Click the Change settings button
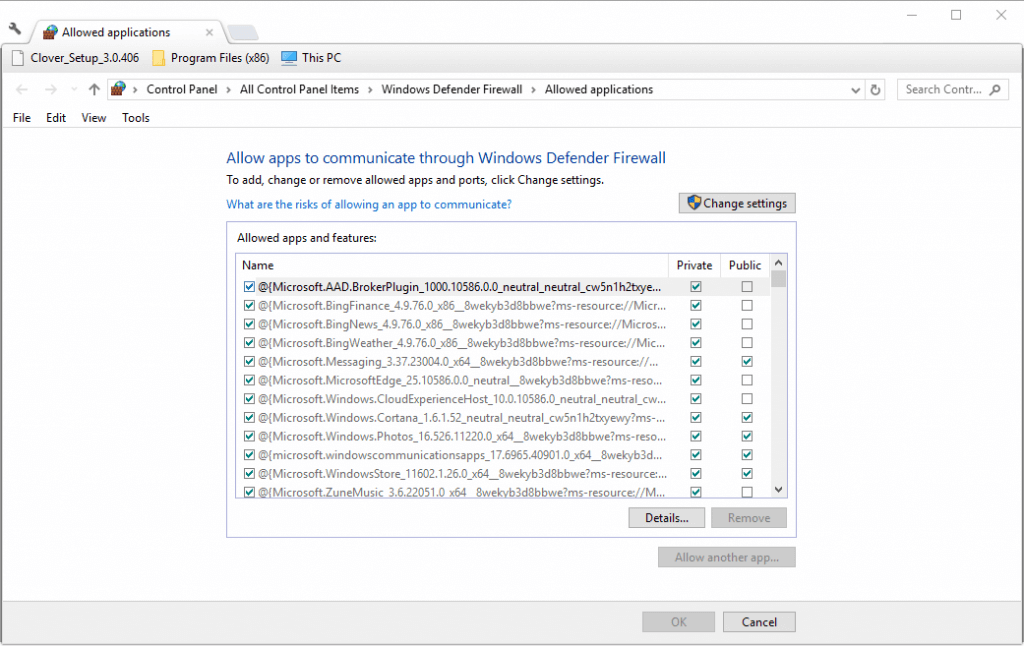The image size is (1024, 646). [x=737, y=203]
